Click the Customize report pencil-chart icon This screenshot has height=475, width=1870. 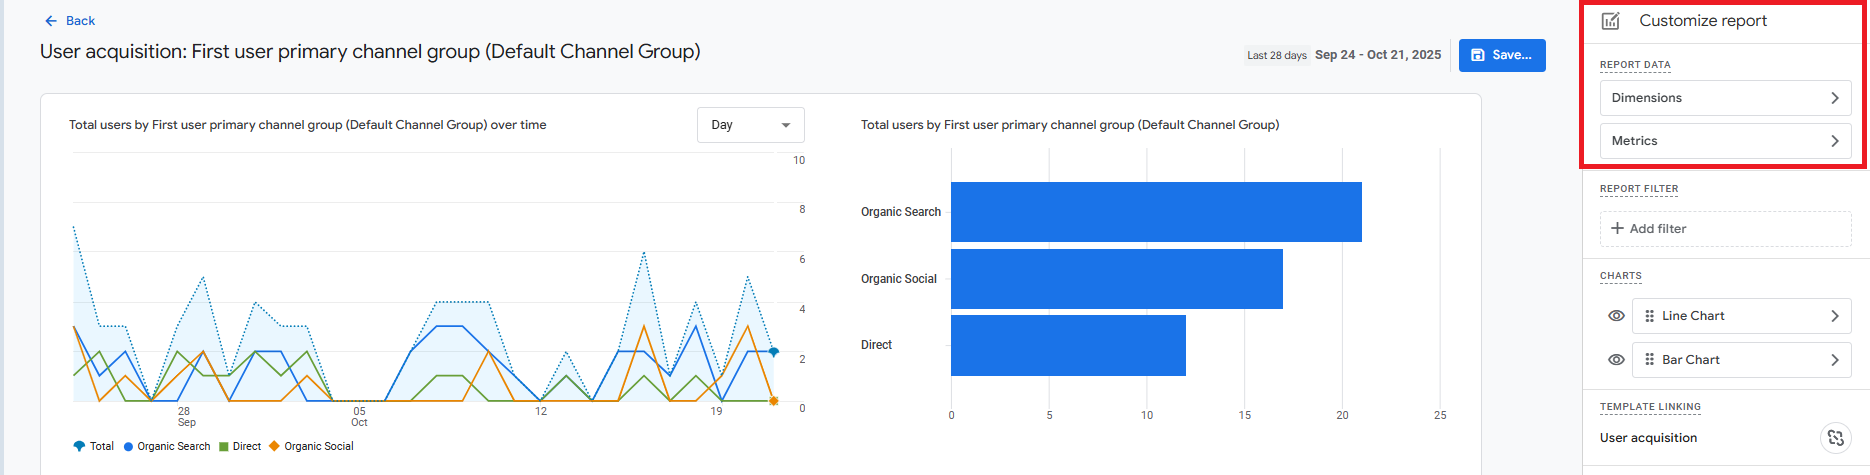pyautogui.click(x=1611, y=21)
